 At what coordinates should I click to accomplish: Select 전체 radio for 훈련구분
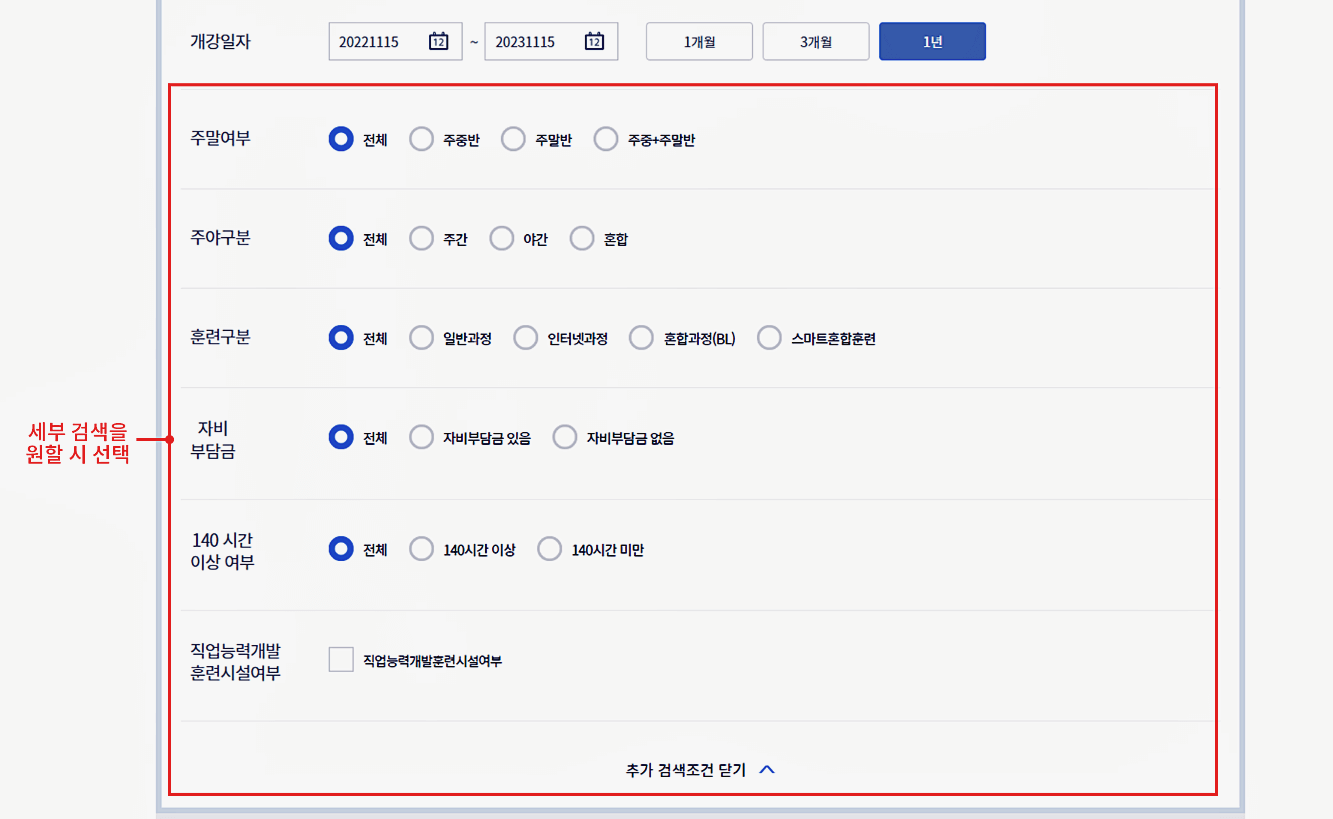click(341, 338)
